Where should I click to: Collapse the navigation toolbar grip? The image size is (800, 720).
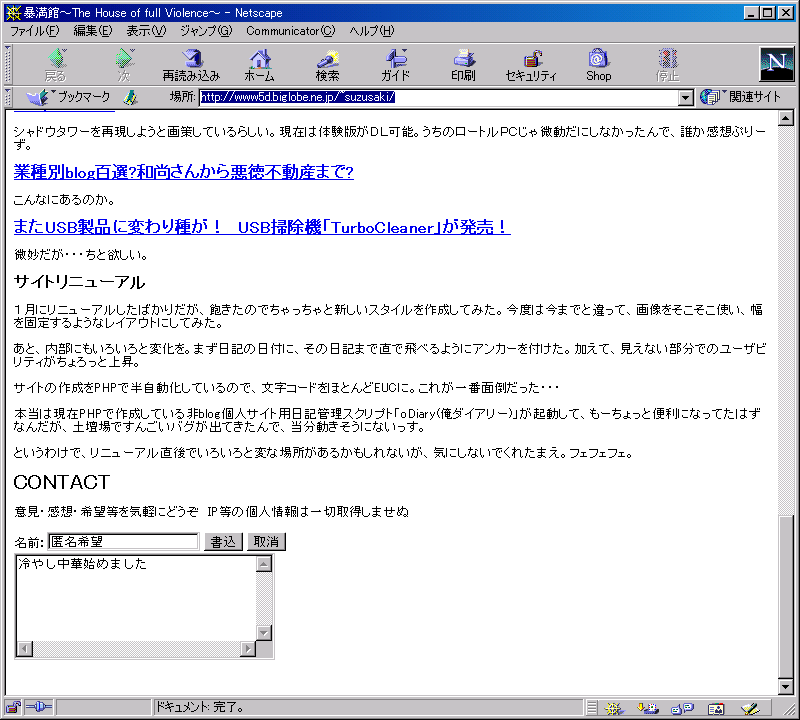click(x=8, y=65)
